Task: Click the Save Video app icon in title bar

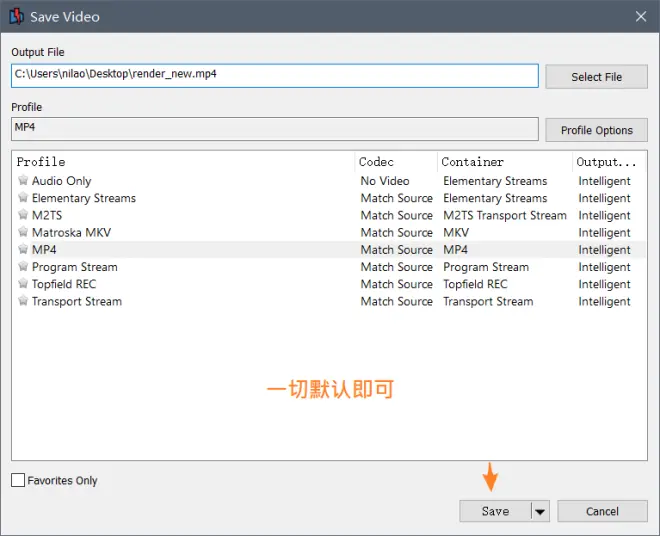Action: point(16,16)
